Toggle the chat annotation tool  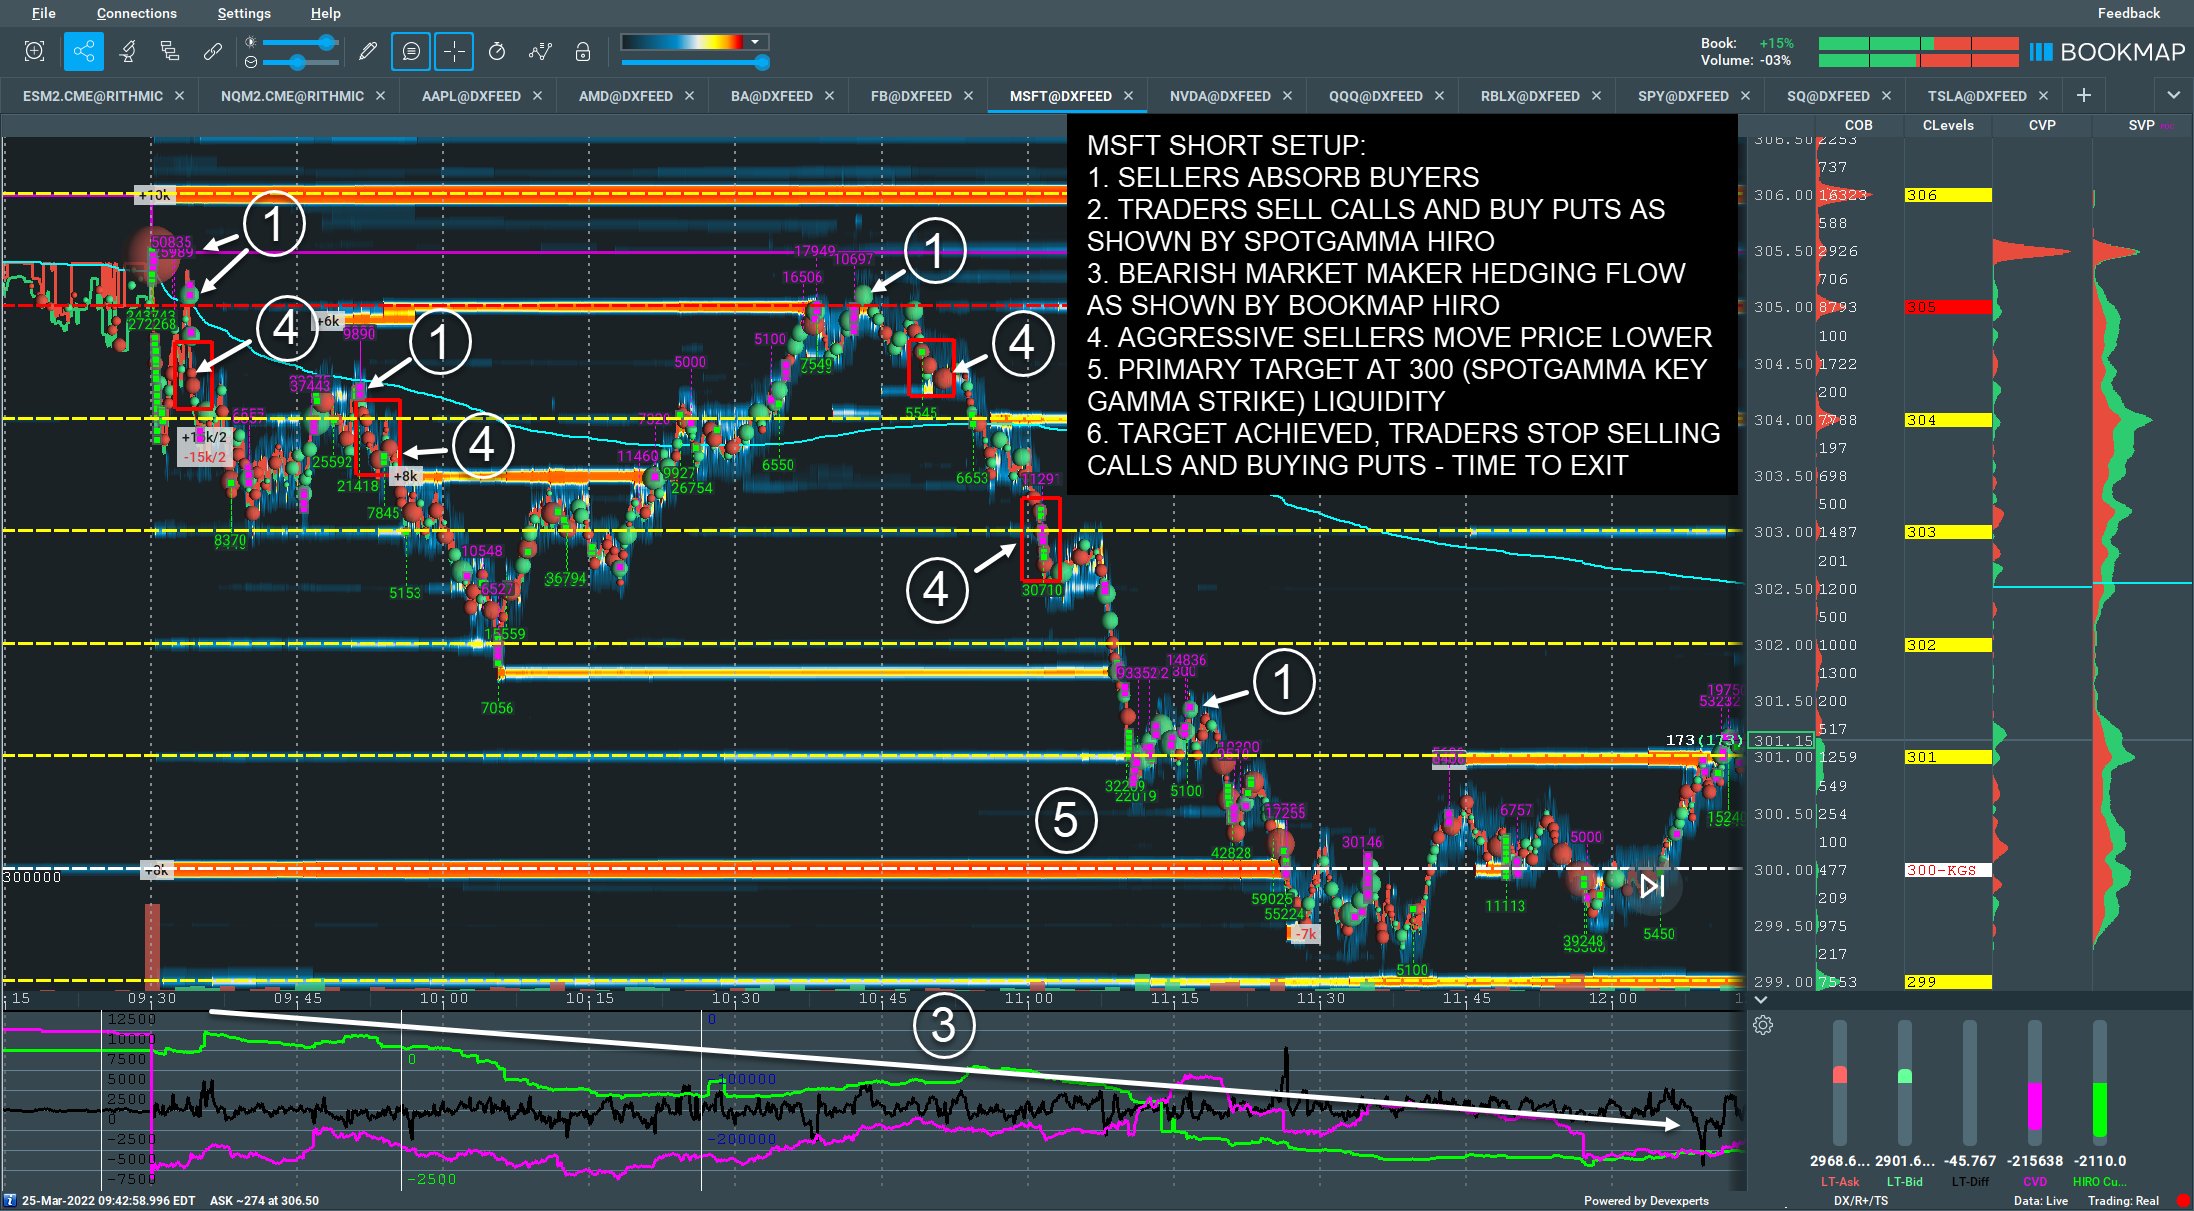coord(410,51)
